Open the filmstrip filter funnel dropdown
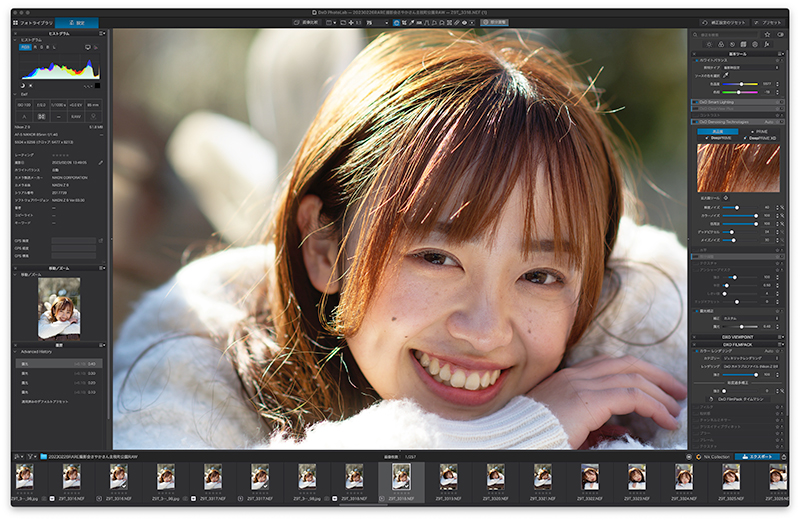The height and width of the screenshot is (520, 800). [x=32, y=457]
